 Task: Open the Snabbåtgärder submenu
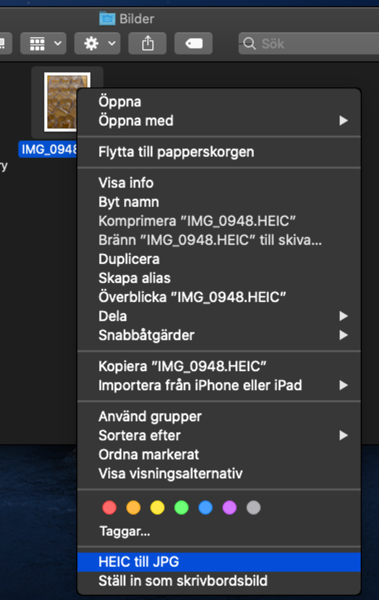pos(219,335)
